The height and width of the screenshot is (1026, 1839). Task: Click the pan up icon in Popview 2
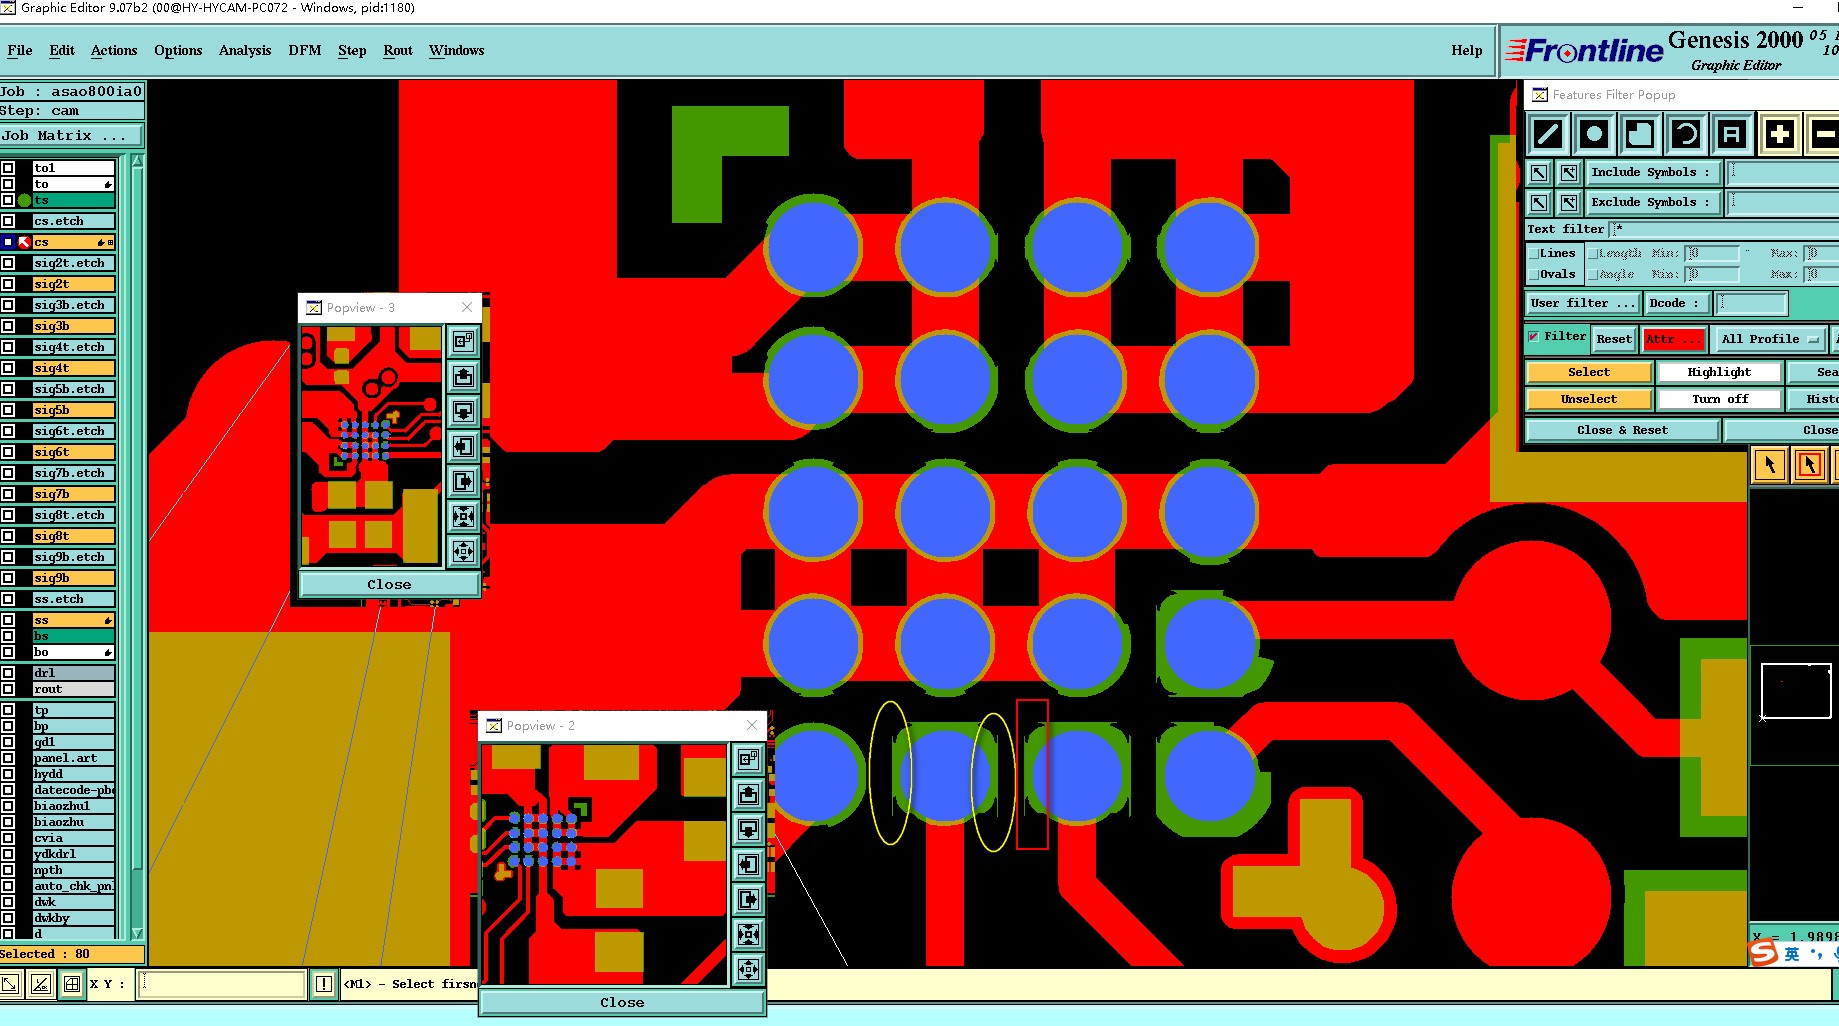pos(748,795)
